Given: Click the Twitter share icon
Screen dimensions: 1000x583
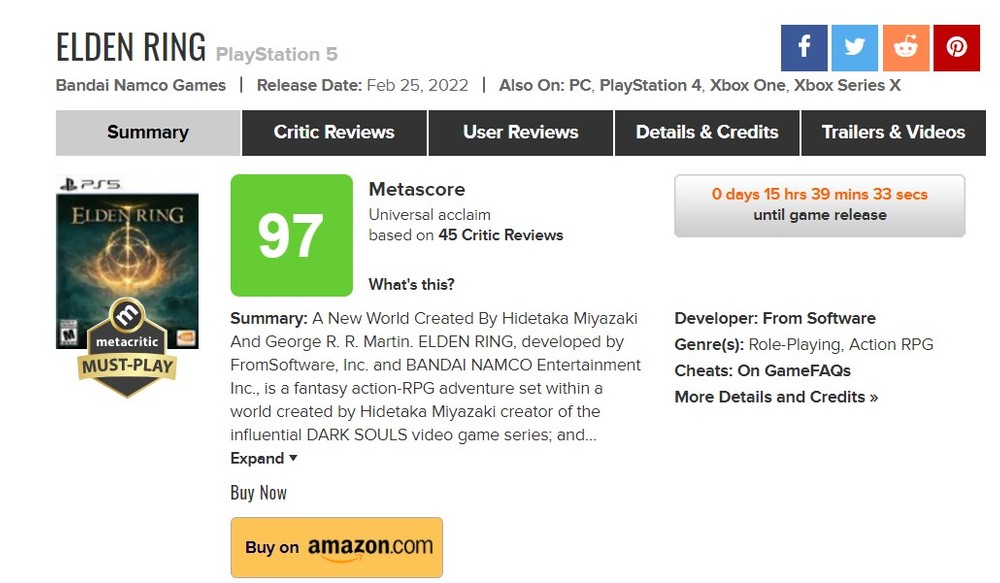Looking at the screenshot, I should point(855,47).
